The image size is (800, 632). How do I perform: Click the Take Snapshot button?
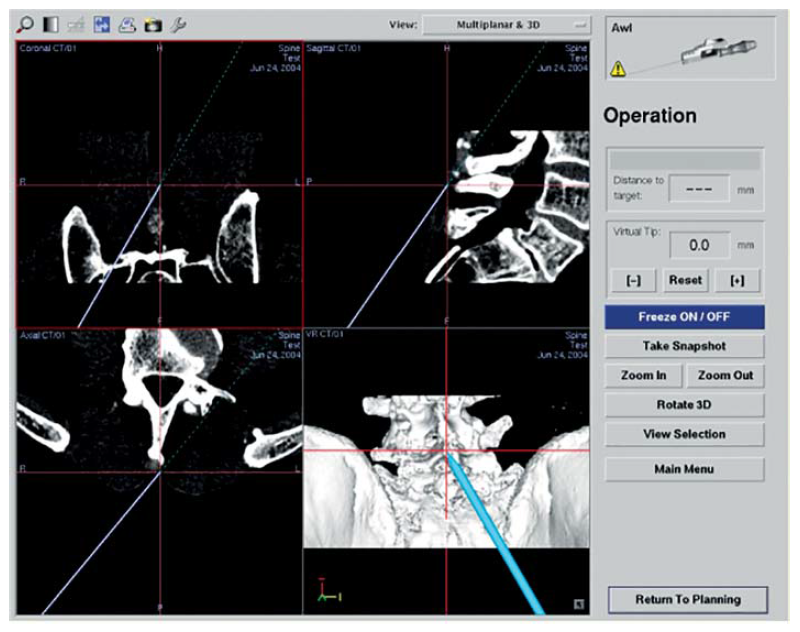click(684, 346)
